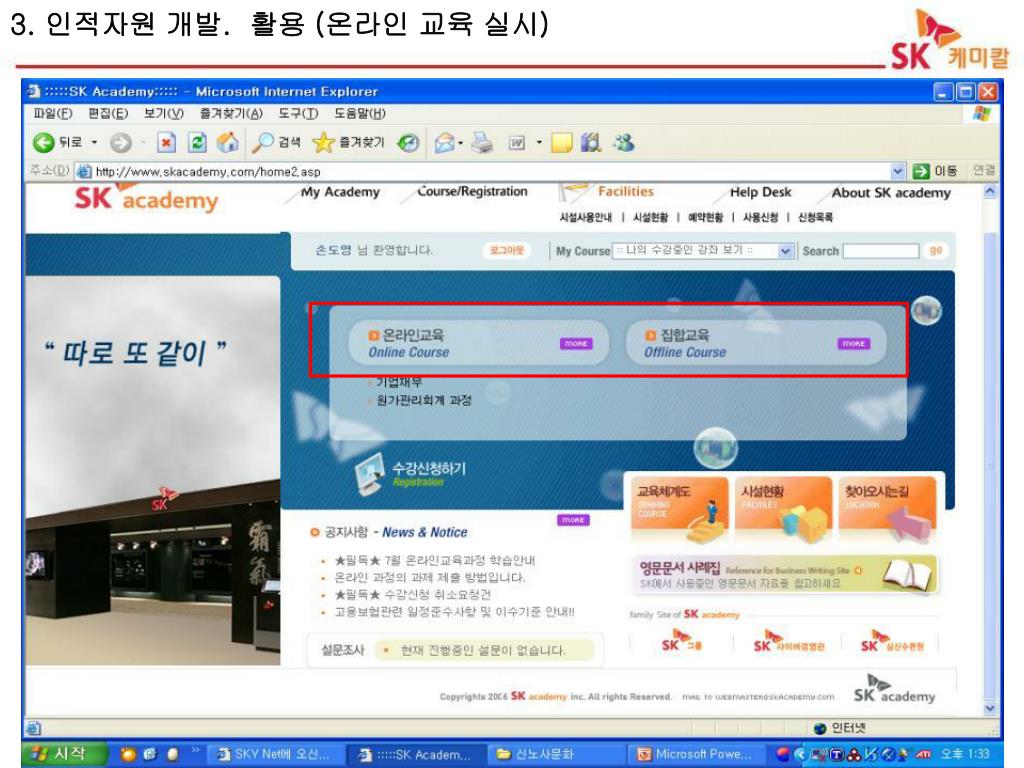Image resolution: width=1024 pixels, height=768 pixels.
Task: Stop loading with the red X icon
Action: 167,142
